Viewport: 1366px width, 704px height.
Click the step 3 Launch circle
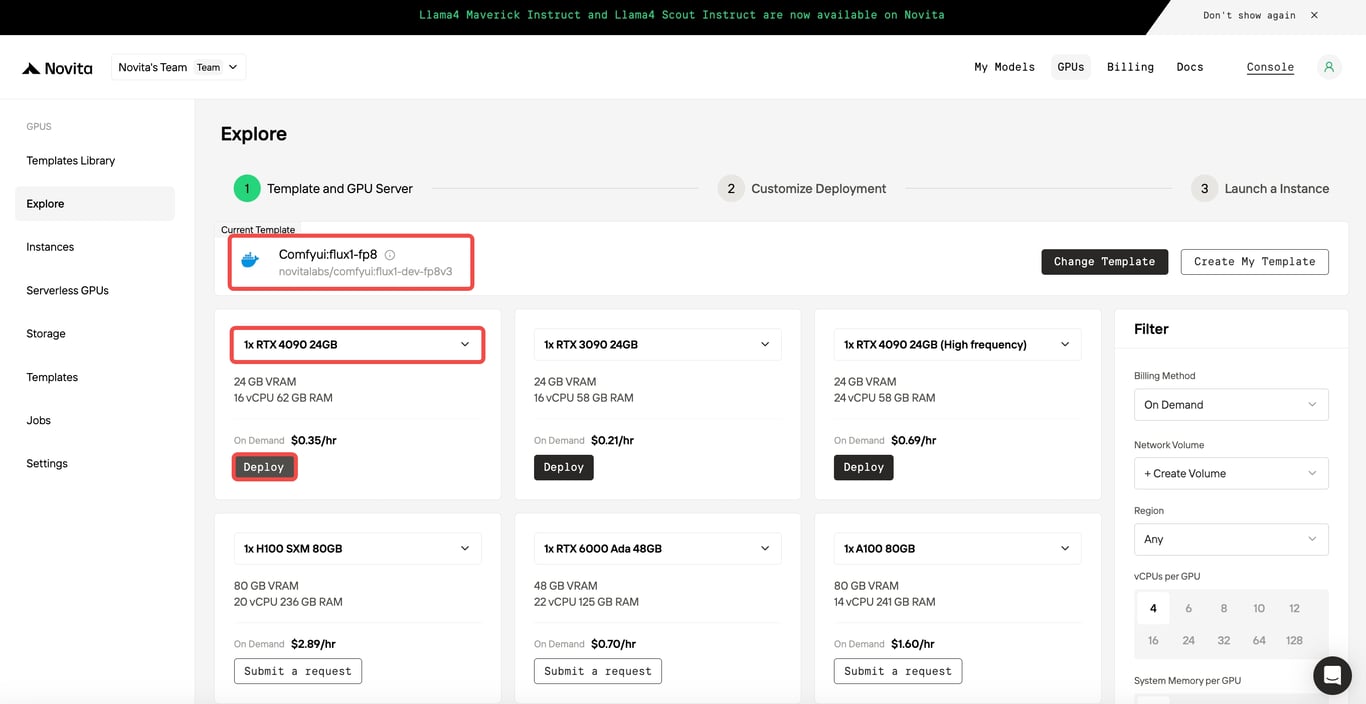click(x=1204, y=188)
